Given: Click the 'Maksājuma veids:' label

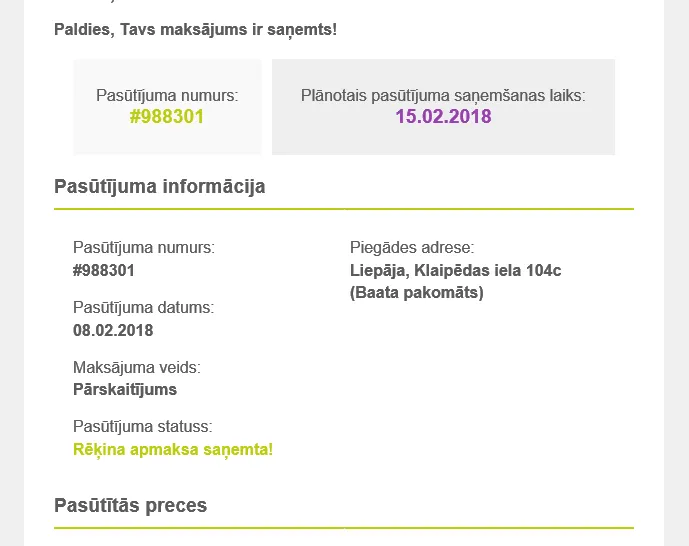Looking at the screenshot, I should coord(137,367).
